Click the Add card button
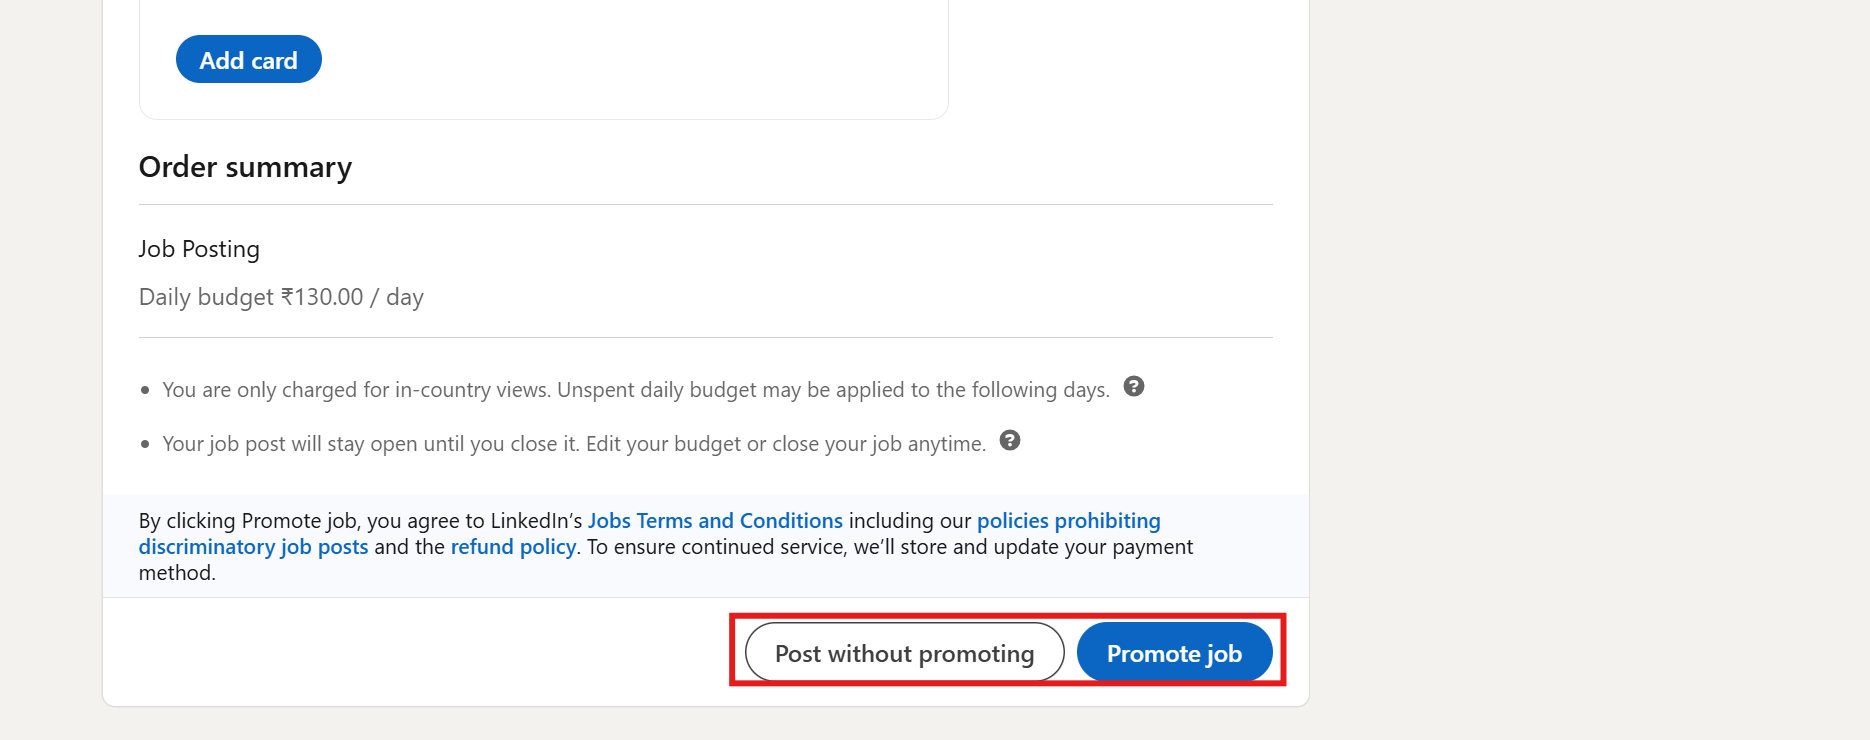This screenshot has height=740, width=1870. point(248,59)
